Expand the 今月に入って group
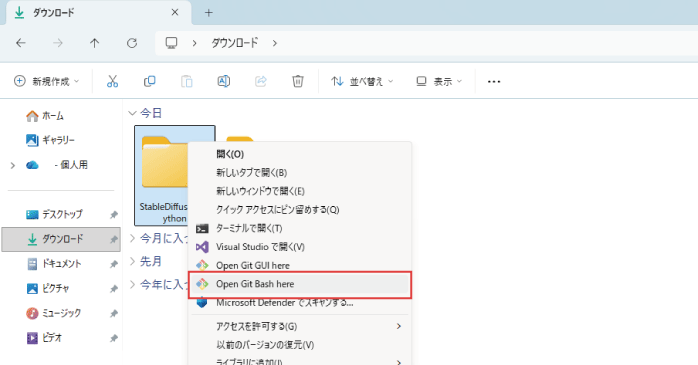Viewport: 698px width, 365px height. point(132,238)
